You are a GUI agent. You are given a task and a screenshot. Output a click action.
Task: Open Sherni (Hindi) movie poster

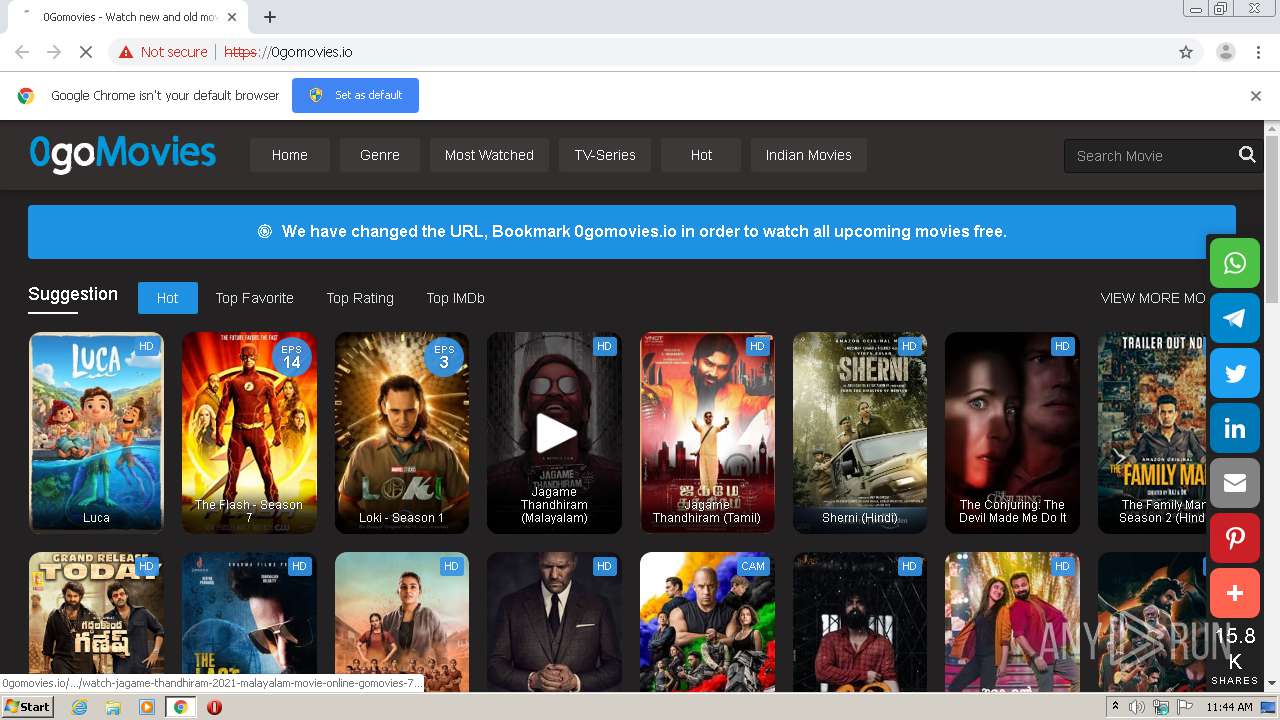pos(860,433)
